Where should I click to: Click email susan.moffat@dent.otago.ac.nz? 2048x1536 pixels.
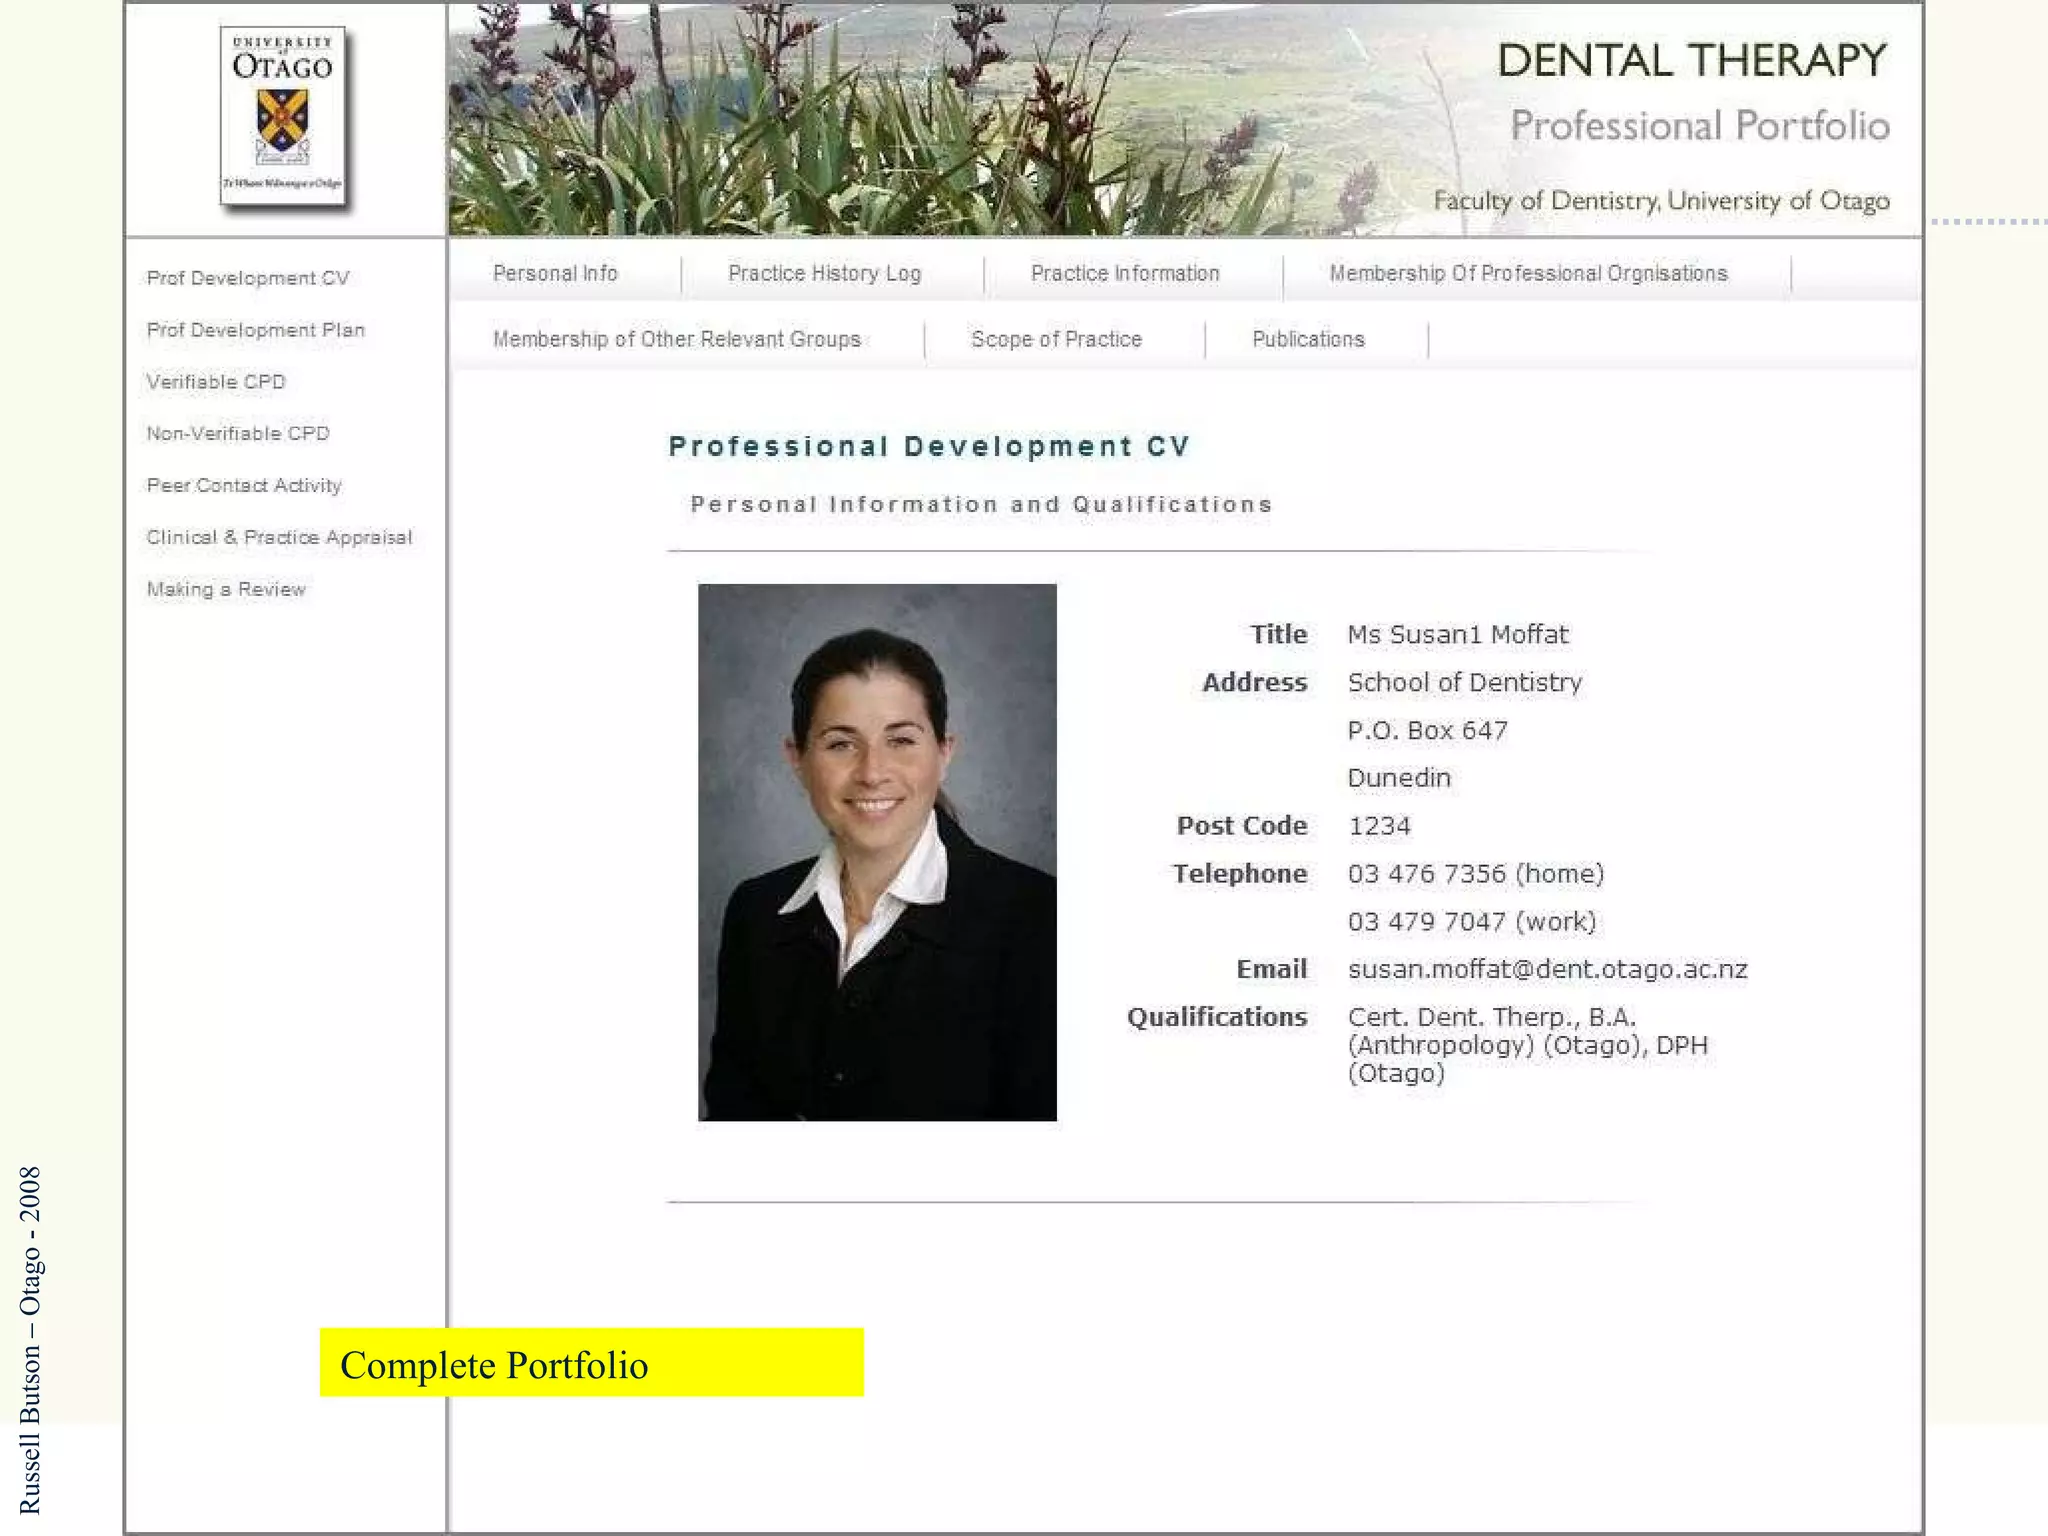pyautogui.click(x=1547, y=969)
